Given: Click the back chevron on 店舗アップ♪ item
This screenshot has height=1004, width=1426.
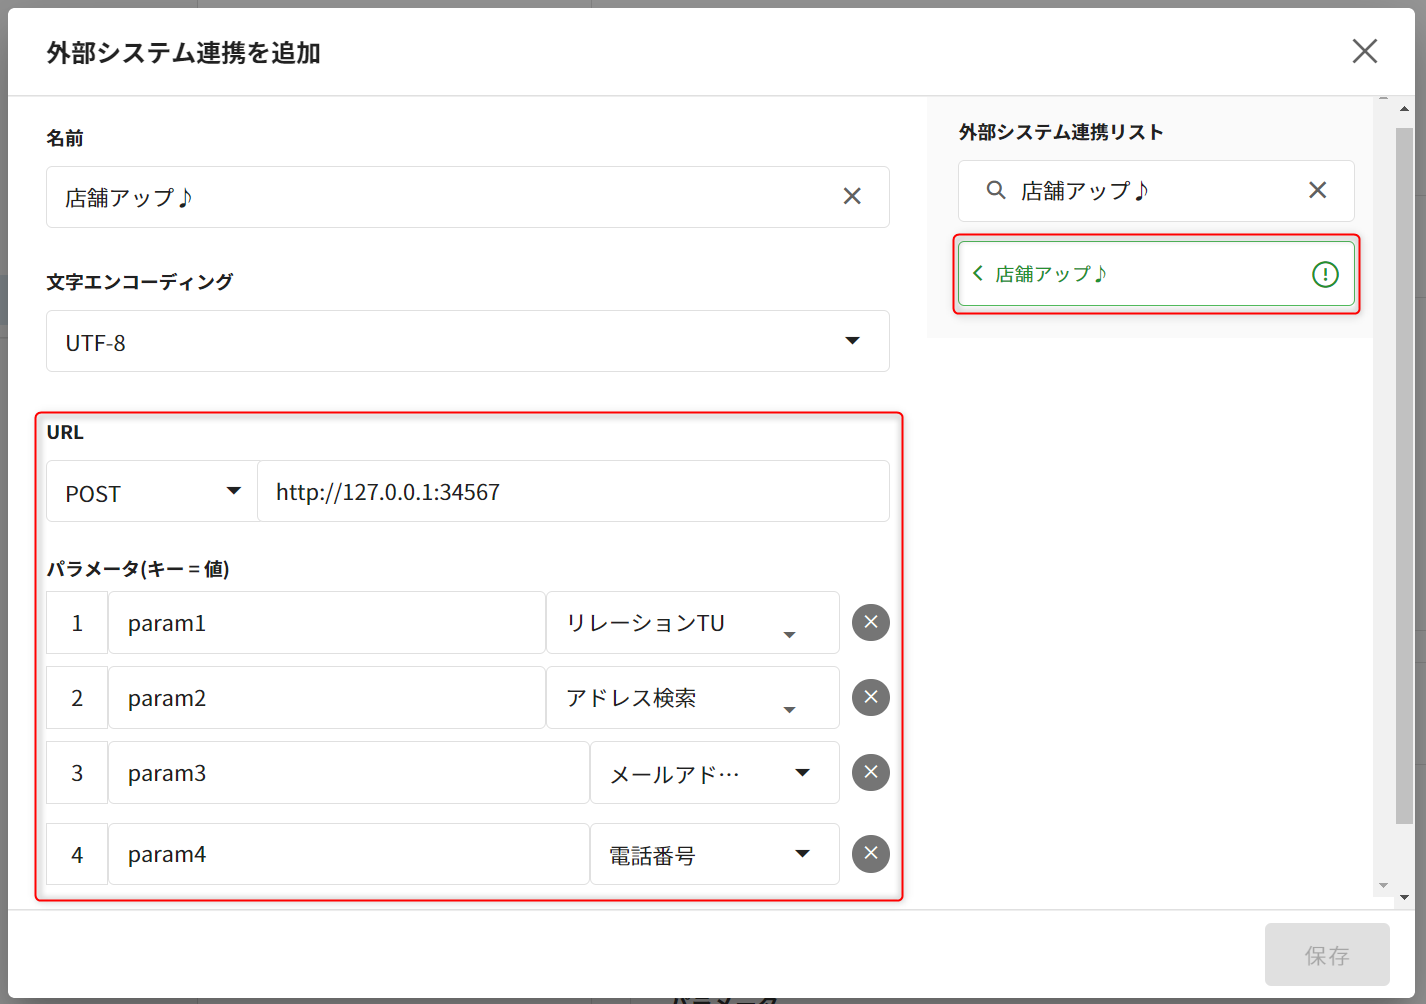Looking at the screenshot, I should click(978, 273).
